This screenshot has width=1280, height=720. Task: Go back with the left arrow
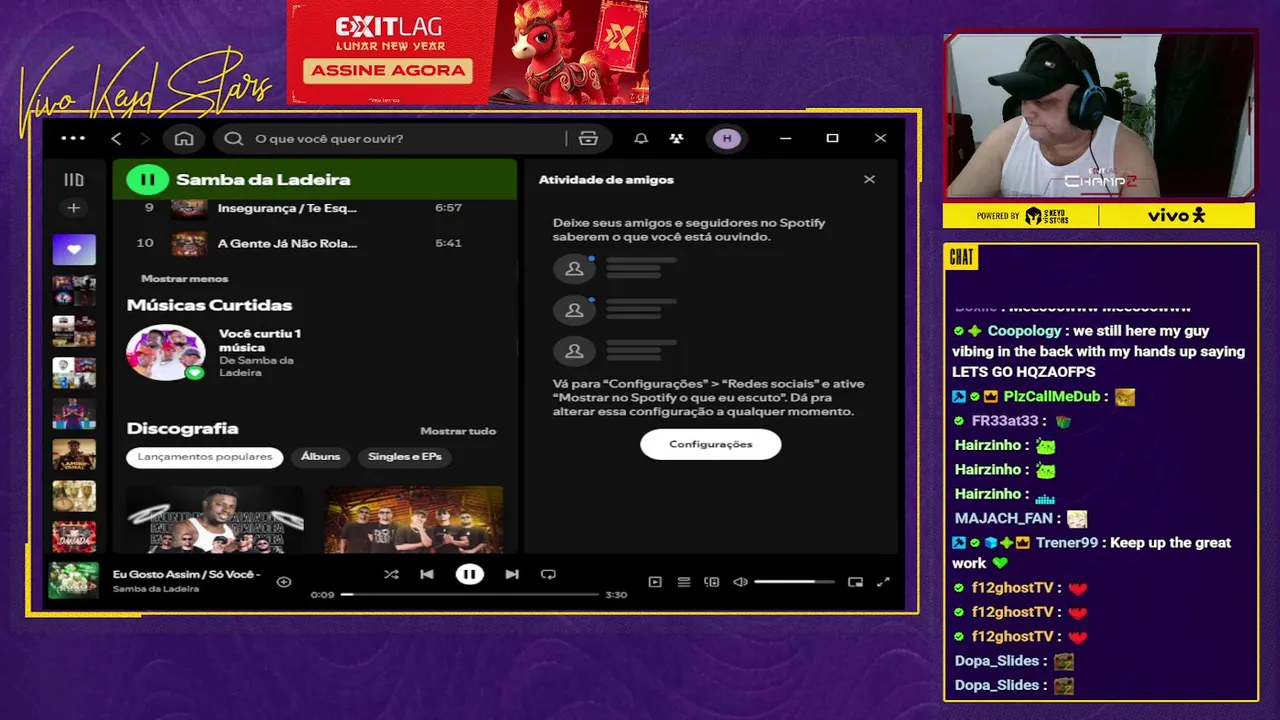pos(116,139)
